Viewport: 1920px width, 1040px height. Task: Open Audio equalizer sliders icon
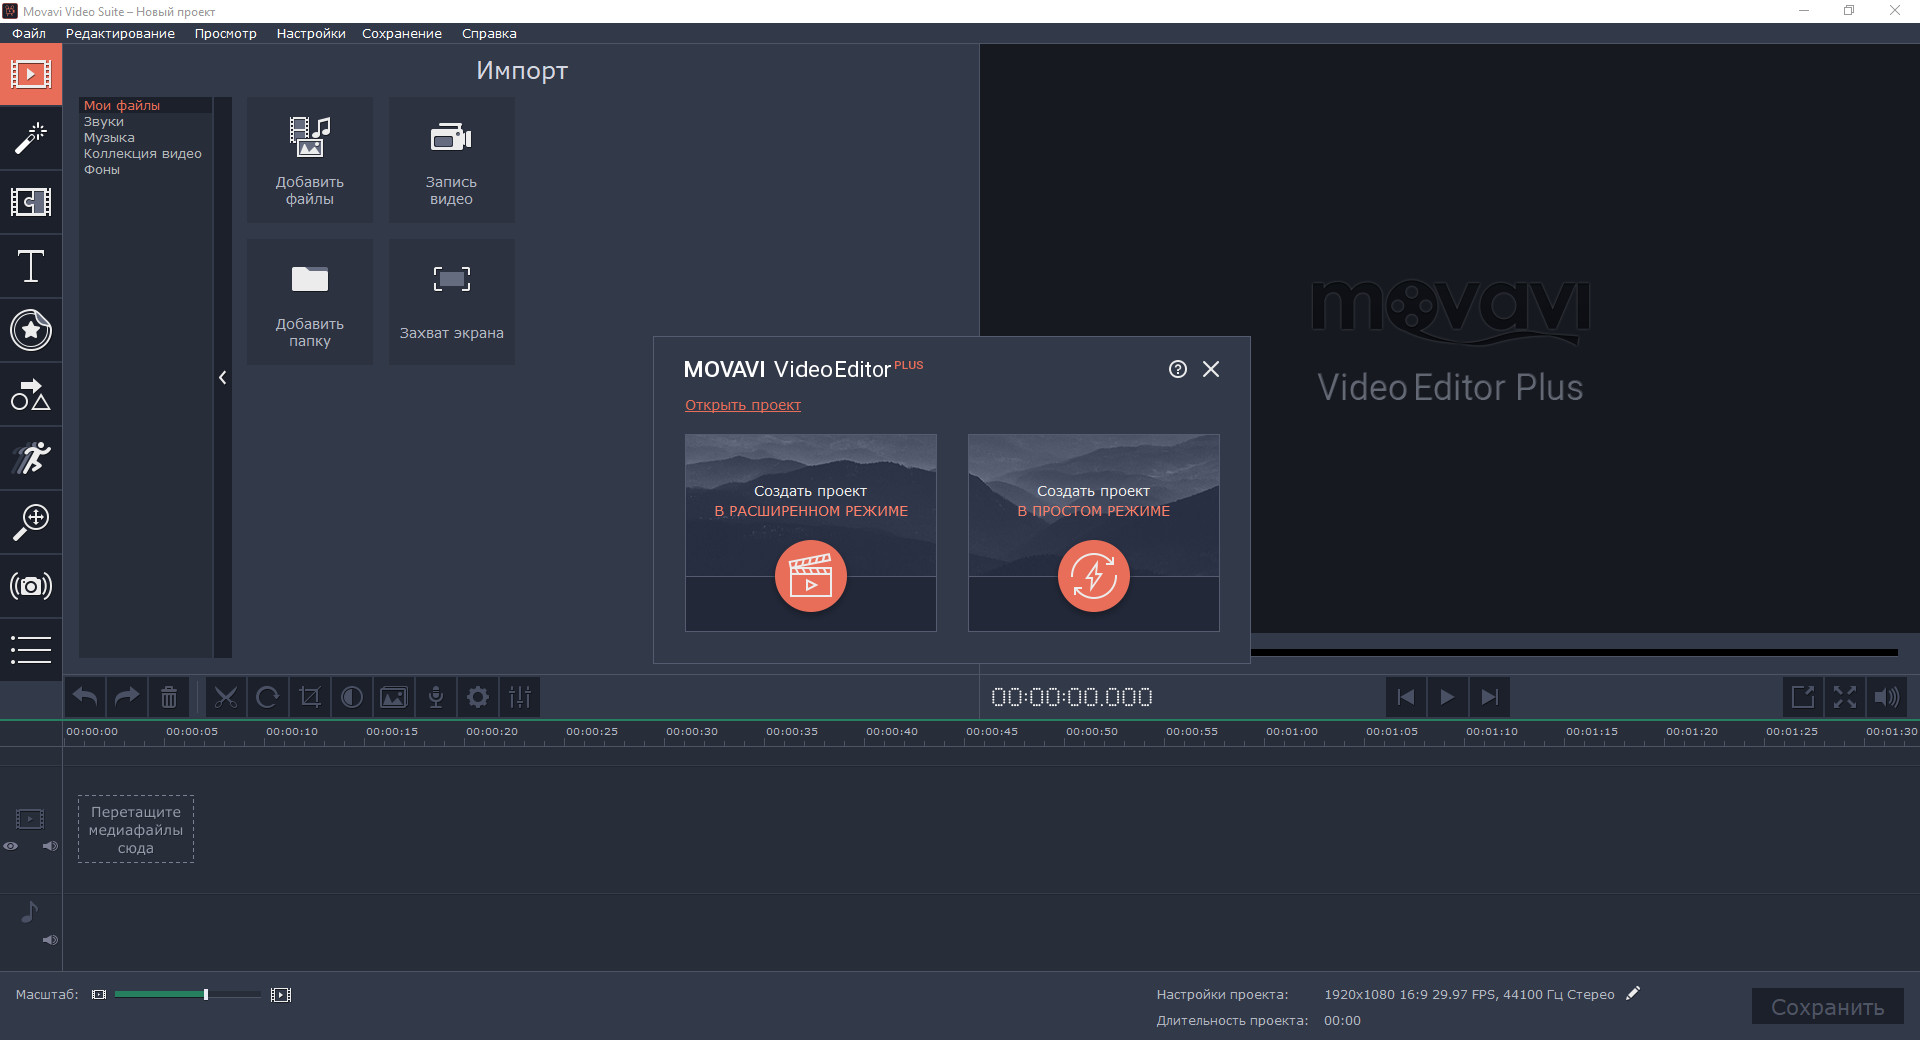click(520, 697)
